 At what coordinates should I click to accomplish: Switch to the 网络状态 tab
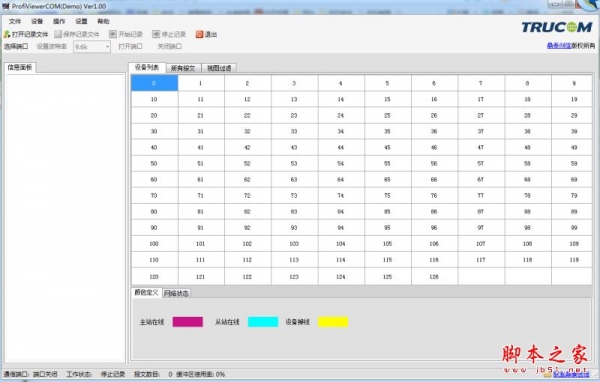point(176,294)
